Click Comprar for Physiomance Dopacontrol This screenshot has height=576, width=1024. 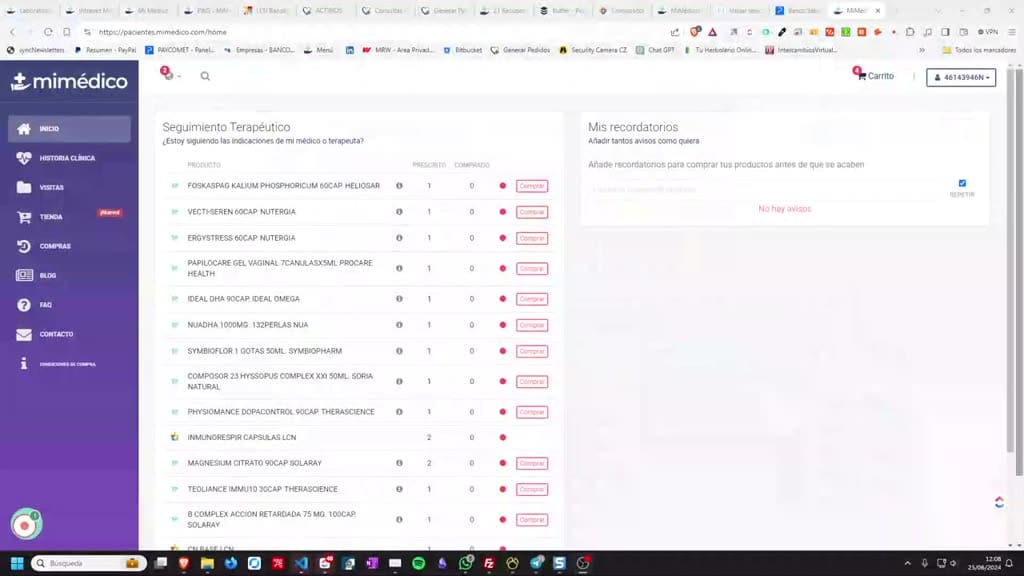532,412
